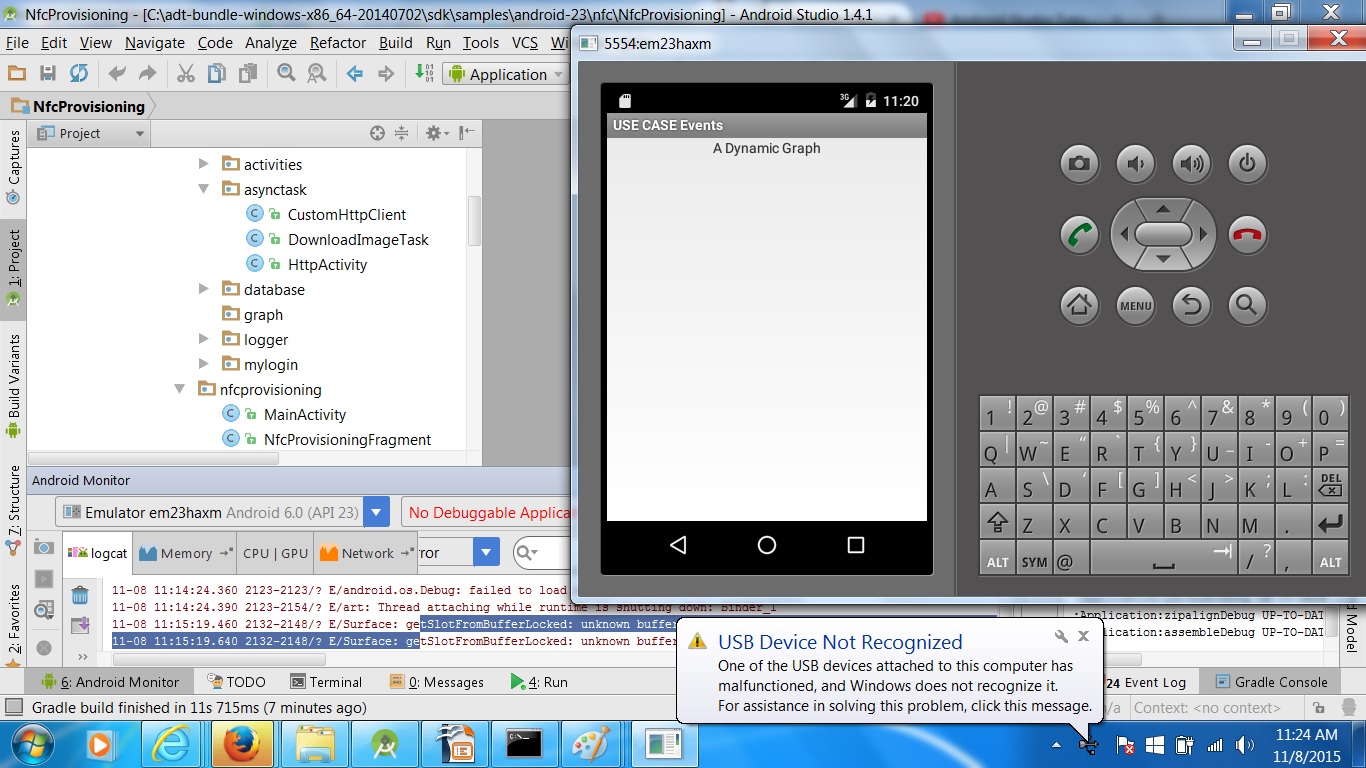Viewport: 1366px width, 768px height.
Task: Click emulator green call button
Action: 1079,235
